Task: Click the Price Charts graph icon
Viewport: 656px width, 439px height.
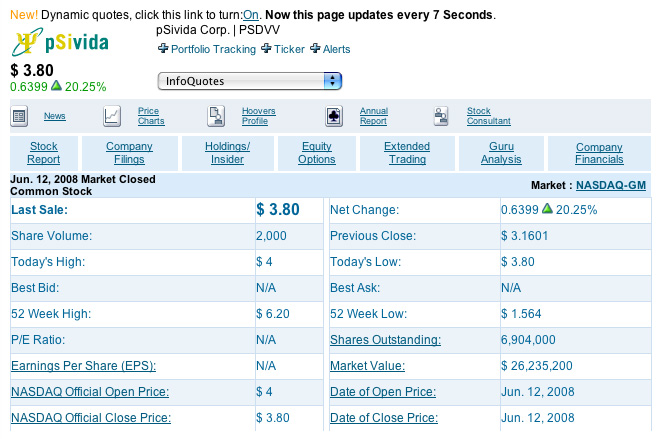Action: 112,116
